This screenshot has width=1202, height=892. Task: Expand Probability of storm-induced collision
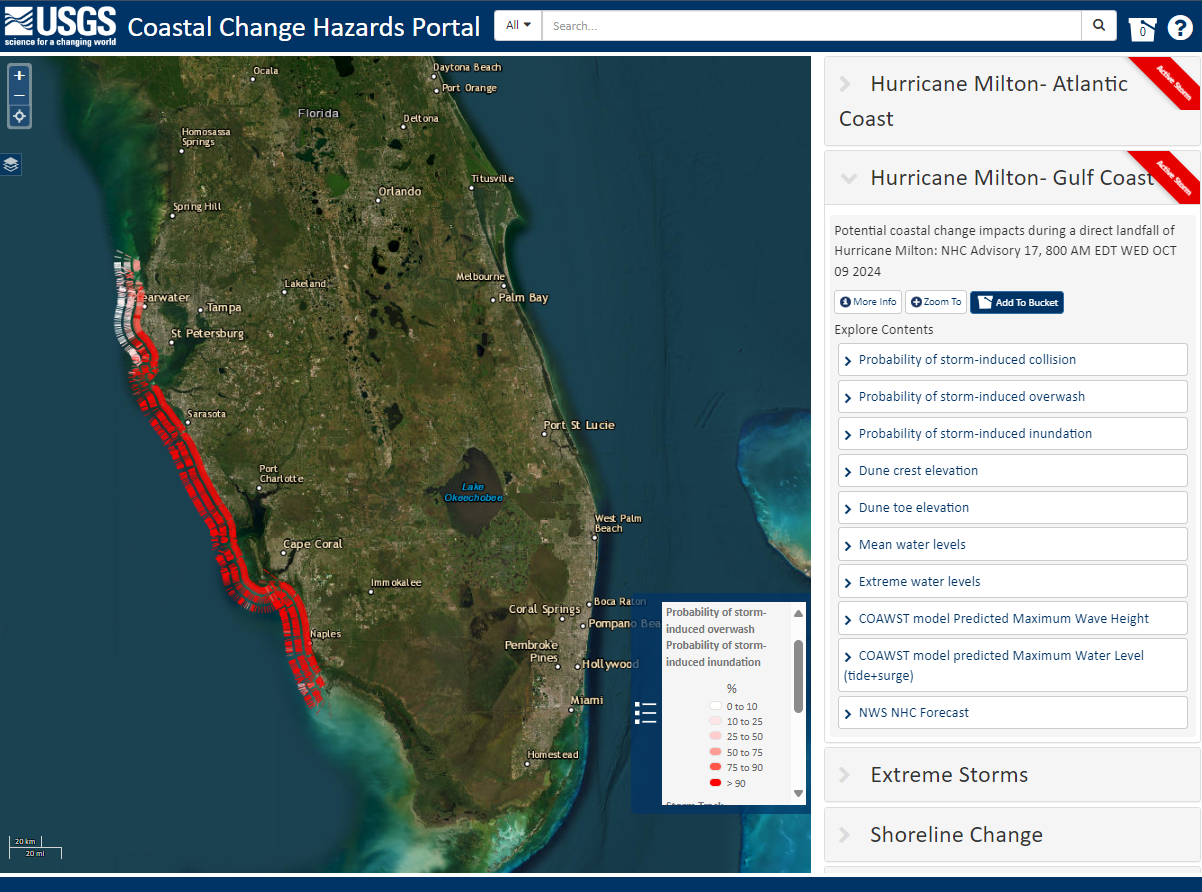[1012, 360]
